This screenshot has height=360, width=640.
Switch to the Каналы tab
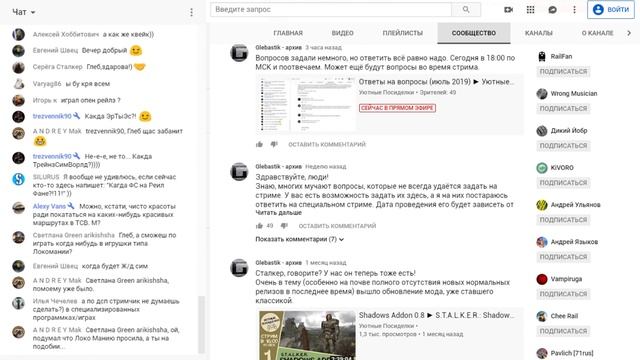[x=539, y=33]
